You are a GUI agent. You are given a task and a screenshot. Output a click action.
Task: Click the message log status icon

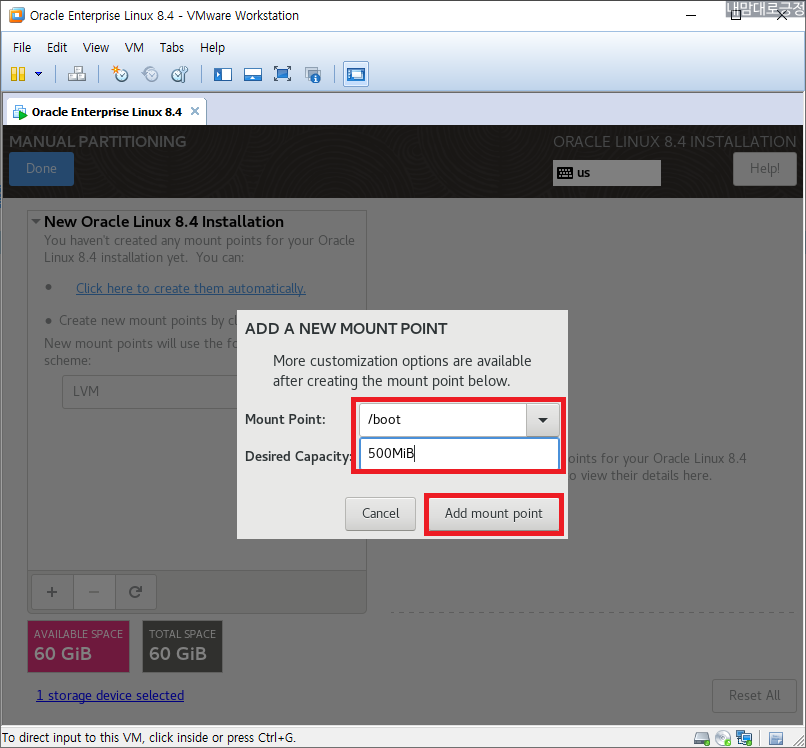776,738
